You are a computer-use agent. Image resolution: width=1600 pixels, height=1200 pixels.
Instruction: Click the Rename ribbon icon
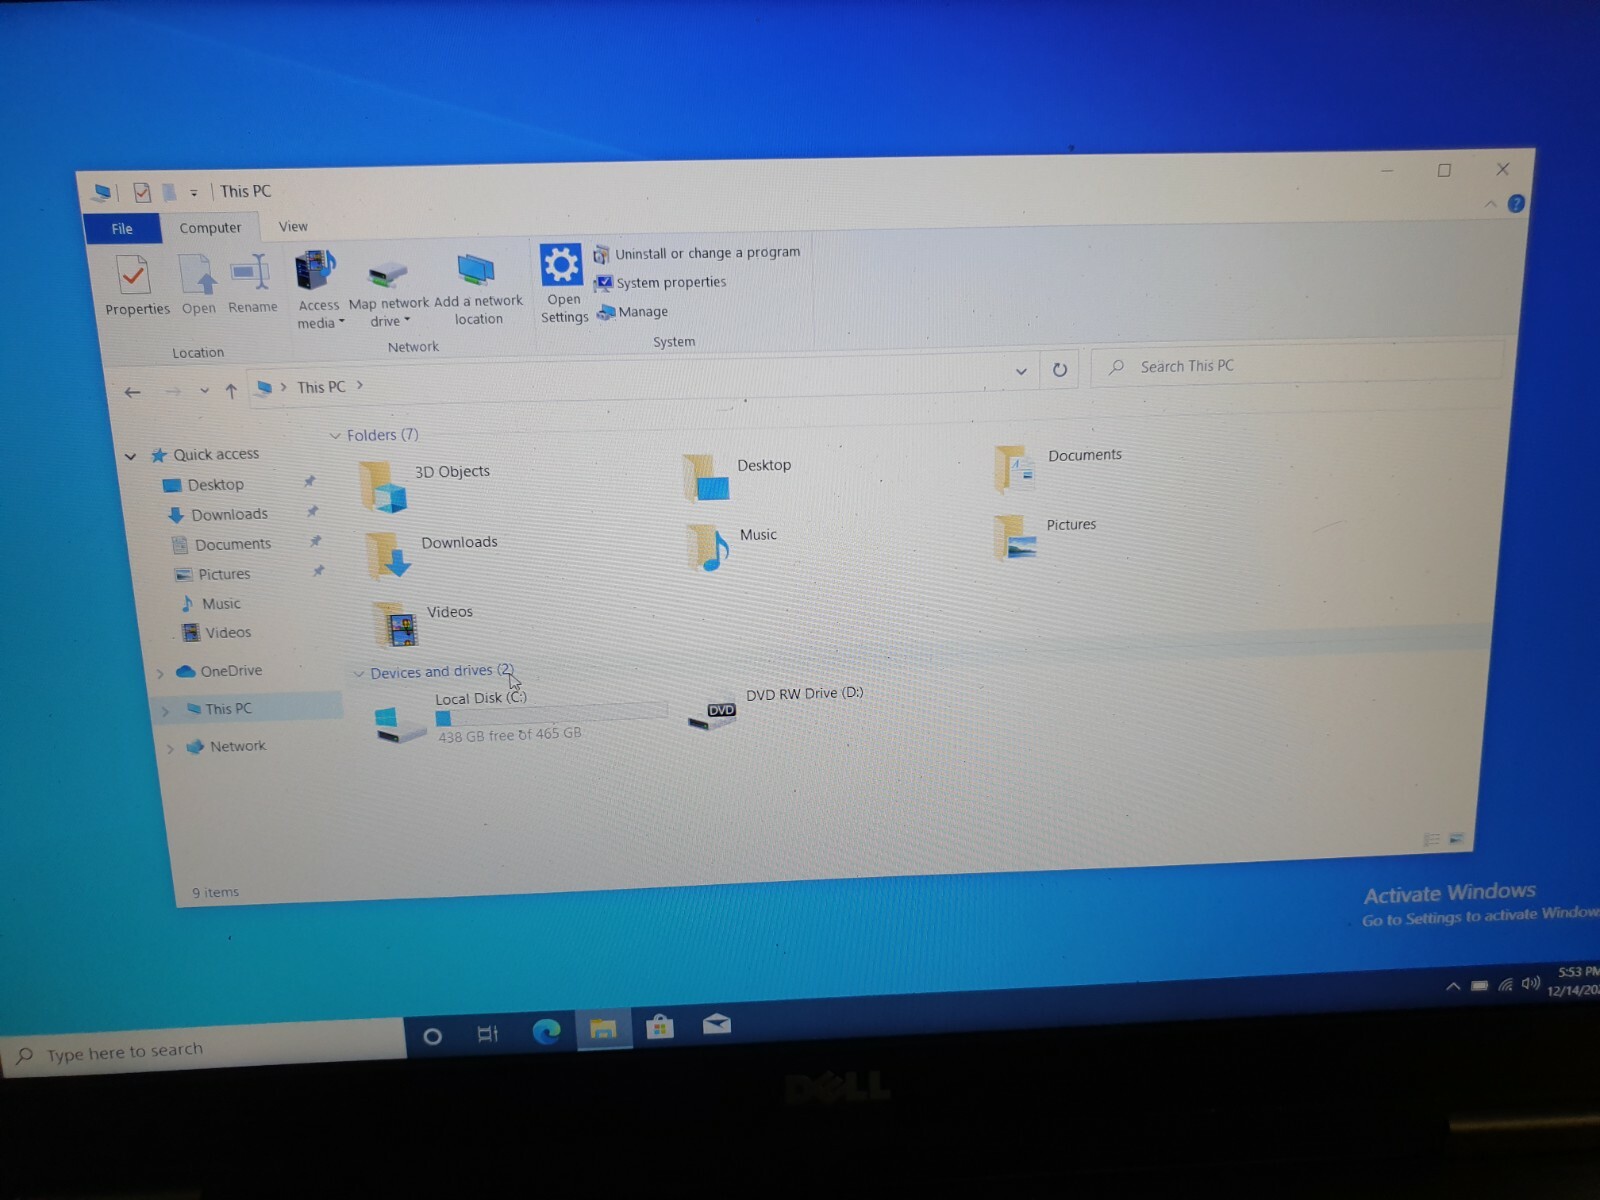coord(252,284)
